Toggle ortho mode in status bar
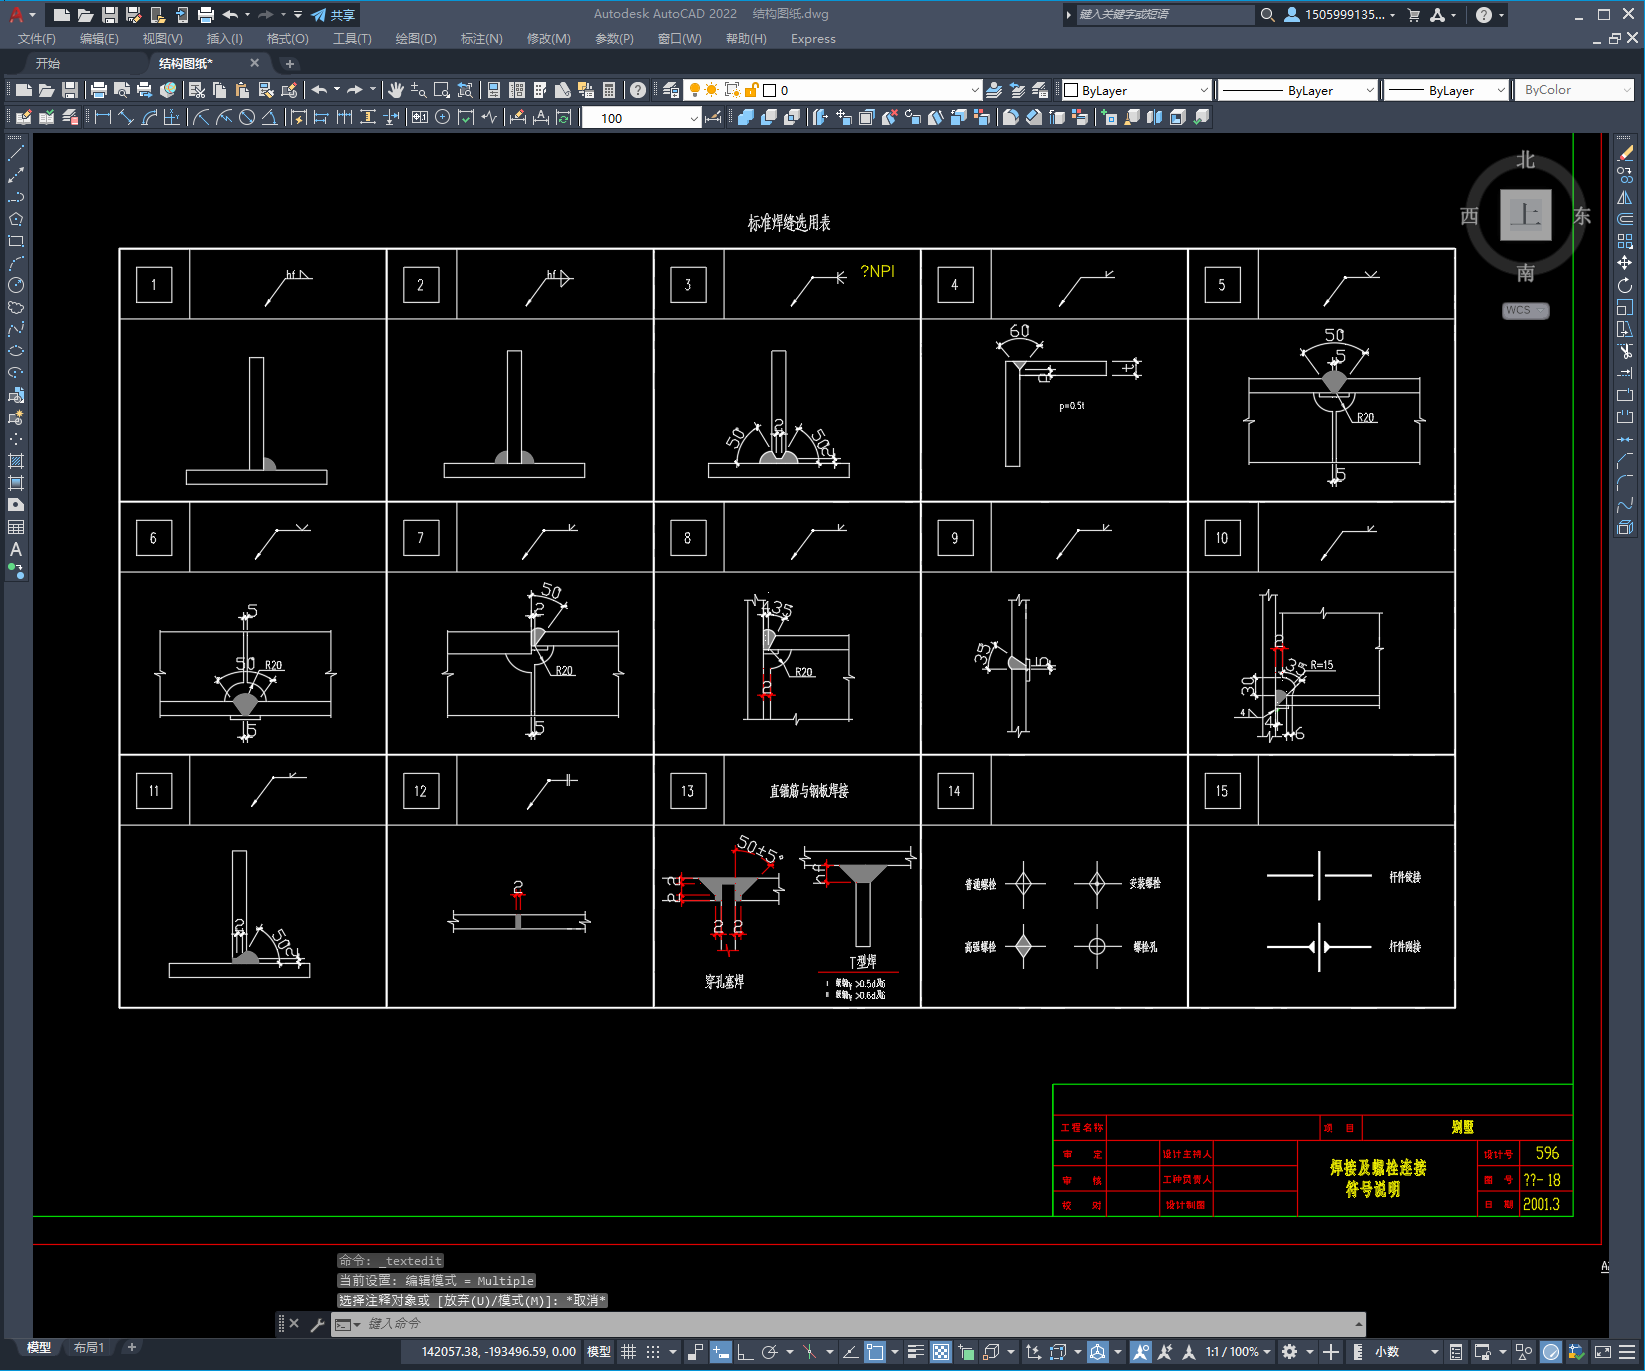1645x1371 pixels. (x=745, y=1352)
